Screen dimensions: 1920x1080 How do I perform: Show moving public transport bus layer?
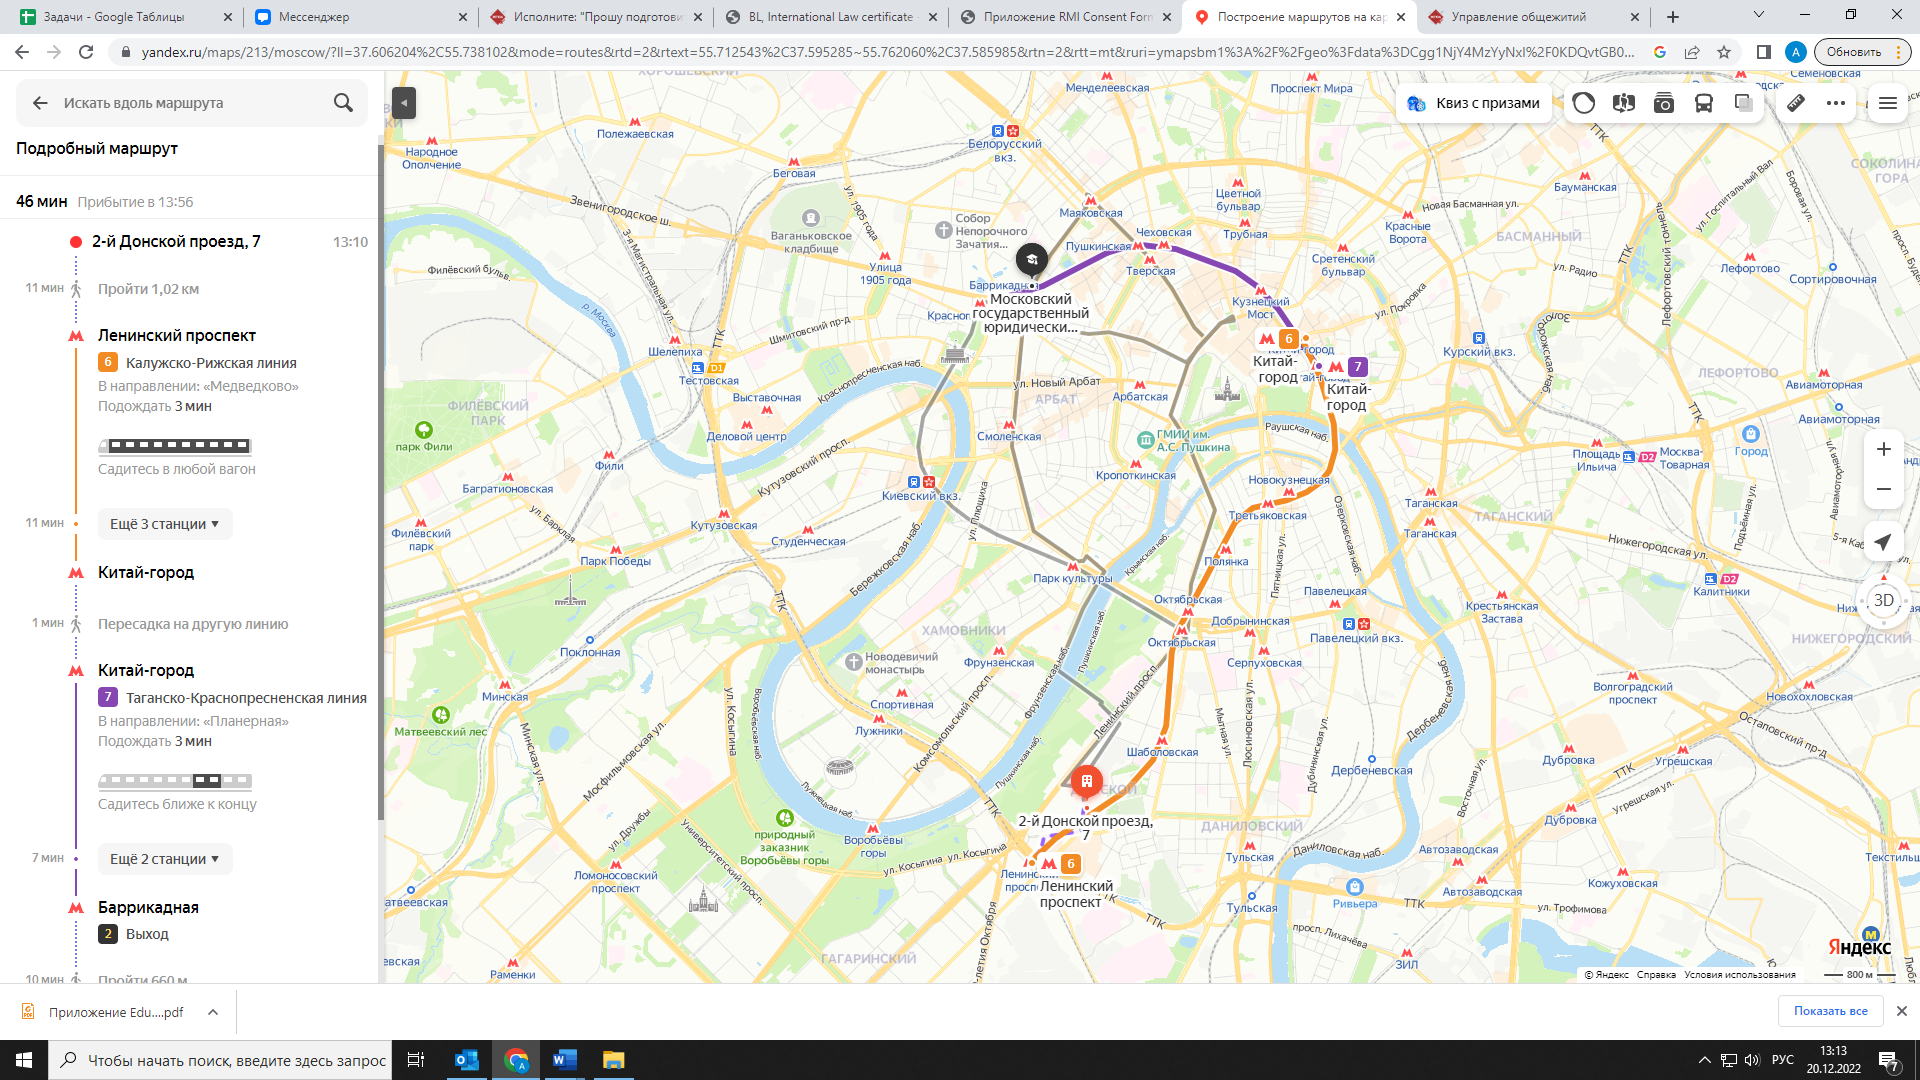pyautogui.click(x=1704, y=103)
